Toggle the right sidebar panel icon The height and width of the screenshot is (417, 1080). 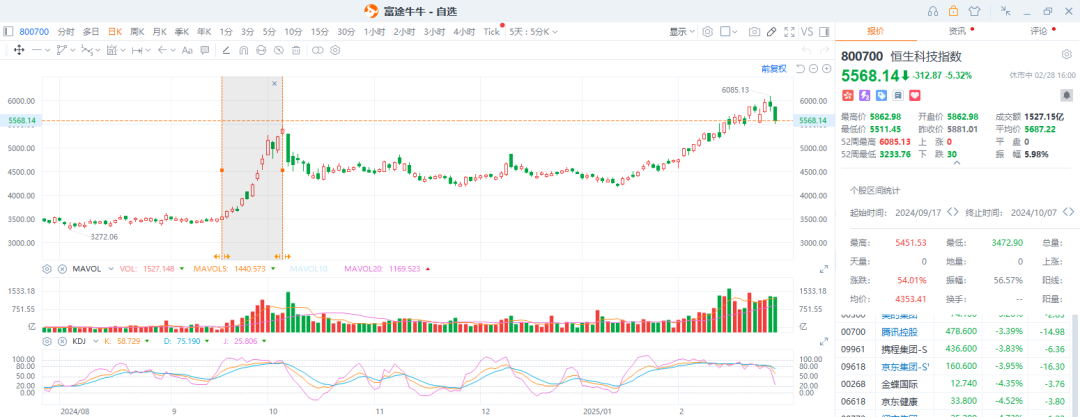pyautogui.click(x=825, y=32)
